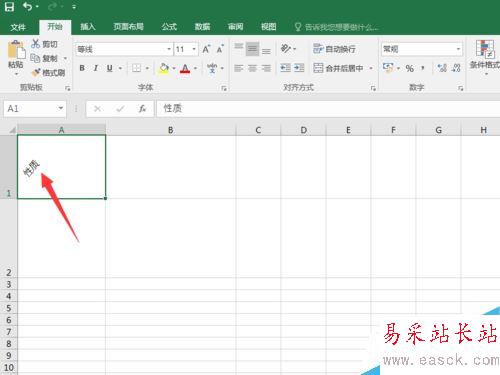Switch to the 视图 ribbon tab
The width and height of the screenshot is (500, 375).
click(268, 27)
